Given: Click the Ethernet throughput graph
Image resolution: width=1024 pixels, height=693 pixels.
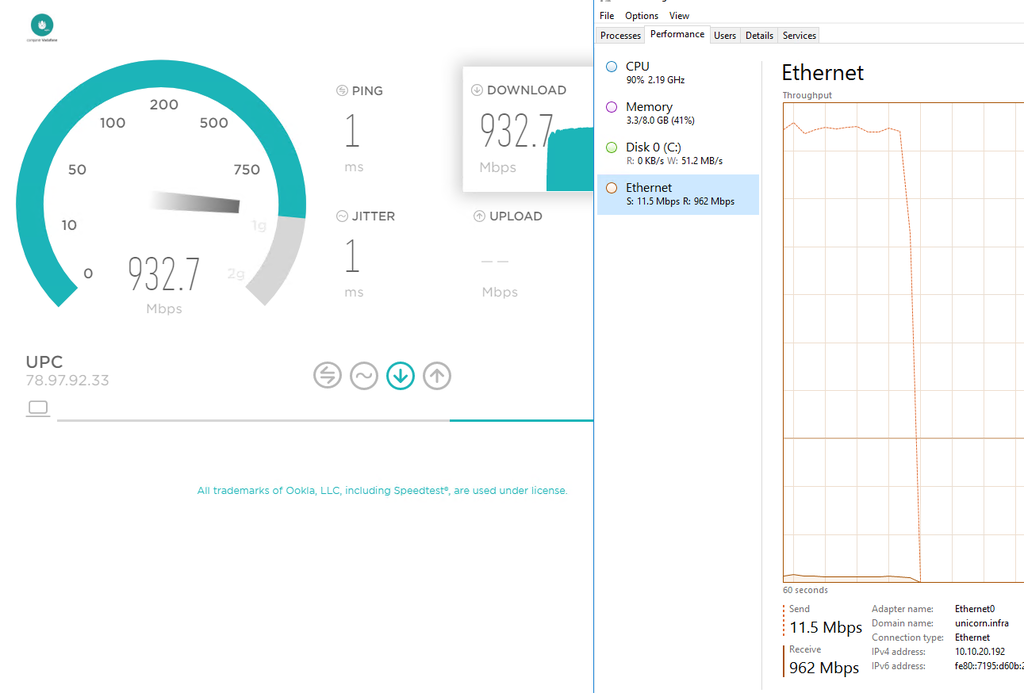Looking at the screenshot, I should tap(902, 341).
